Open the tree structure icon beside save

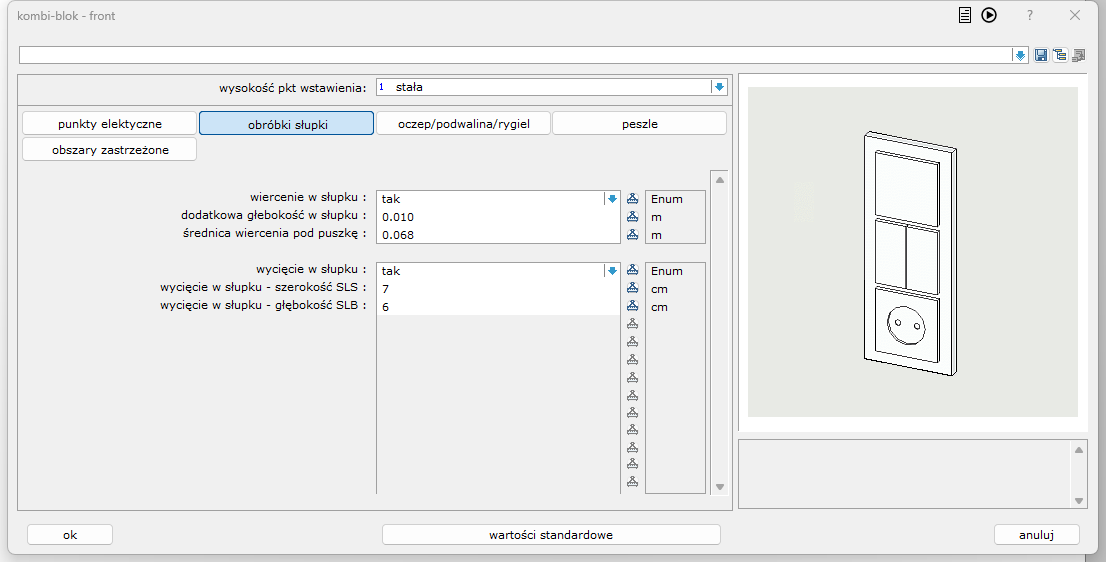(1059, 55)
